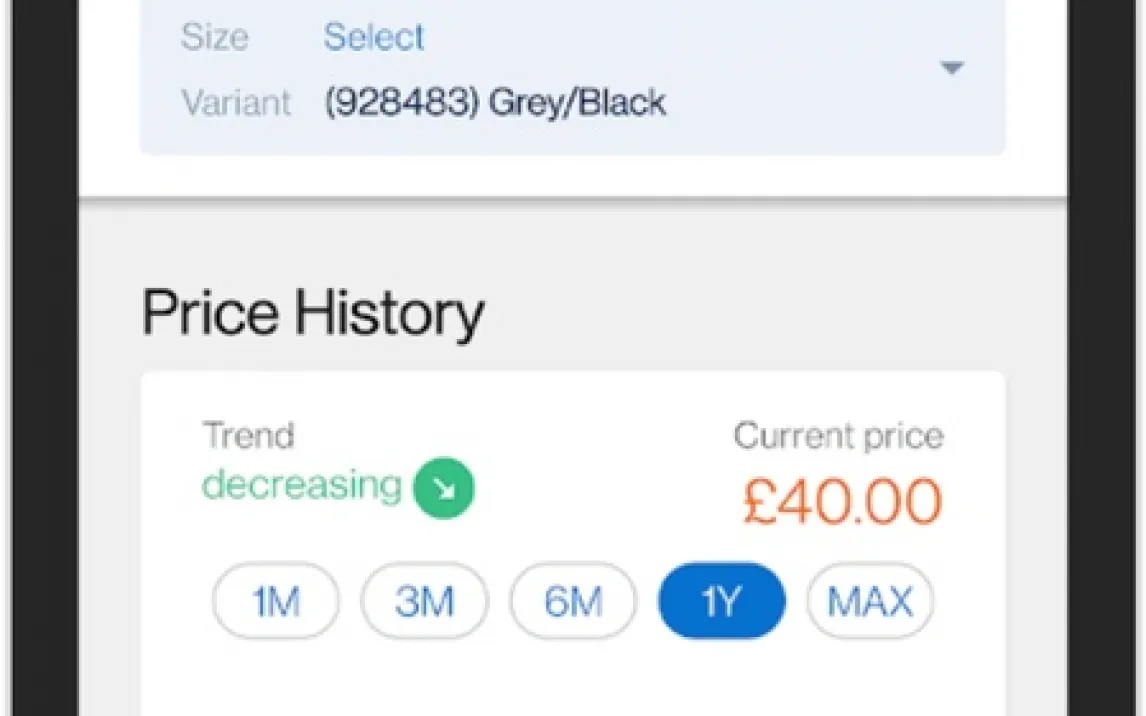Switch to the 6M price range
1146x716 pixels.
(573, 601)
